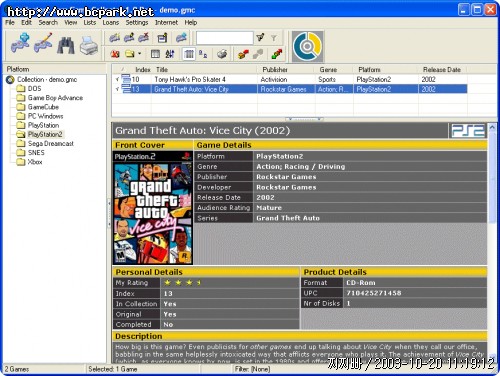Open the View menu

pyautogui.click(x=70, y=23)
